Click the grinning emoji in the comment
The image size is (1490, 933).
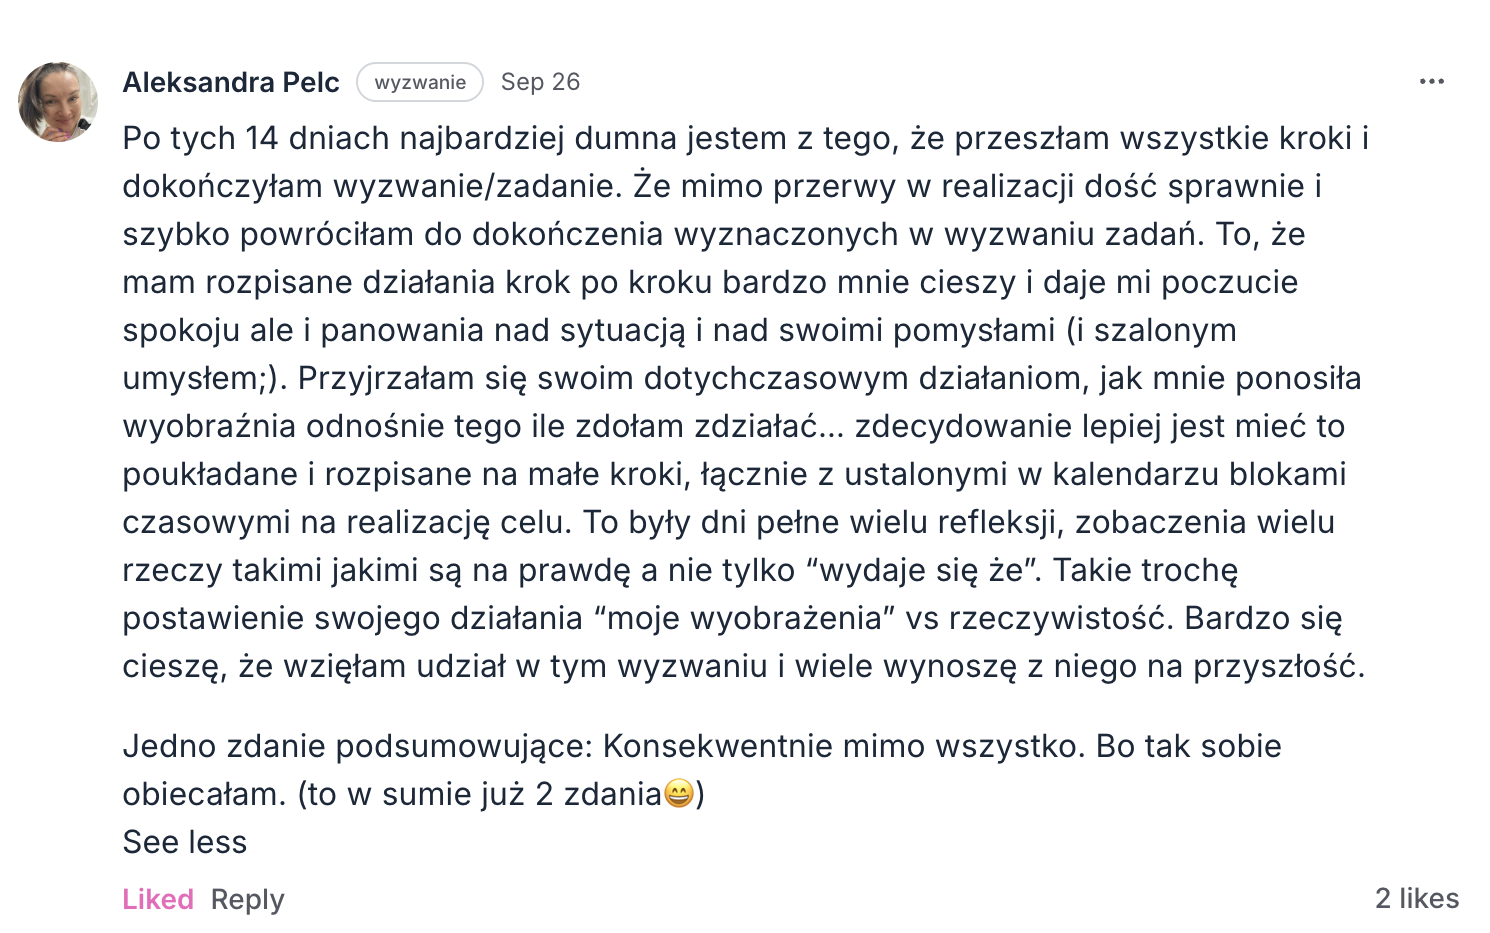pyautogui.click(x=679, y=794)
